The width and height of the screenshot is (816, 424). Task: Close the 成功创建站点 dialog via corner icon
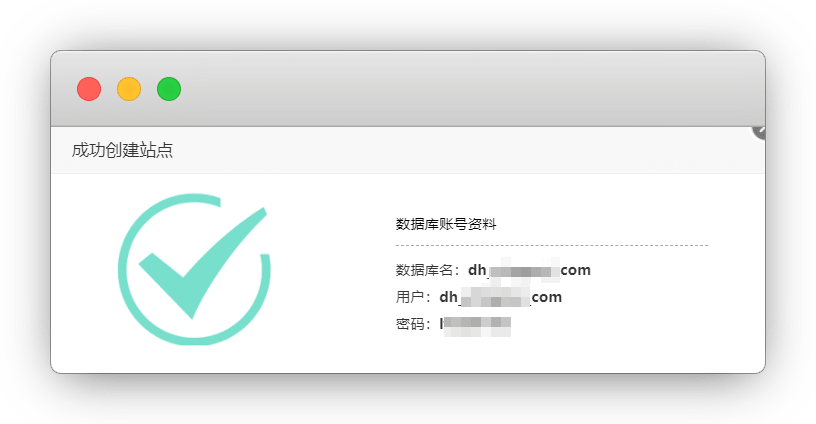click(759, 132)
